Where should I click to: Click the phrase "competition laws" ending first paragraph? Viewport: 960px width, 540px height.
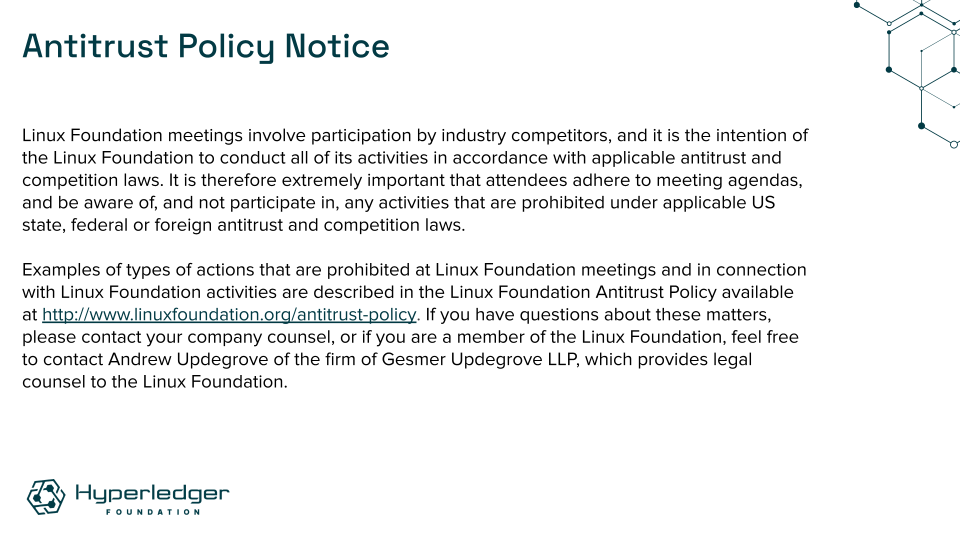point(393,225)
